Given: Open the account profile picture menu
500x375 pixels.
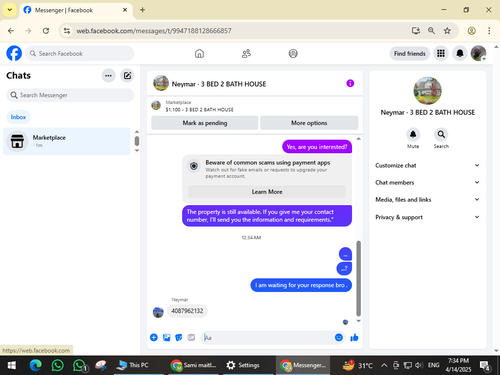Looking at the screenshot, I should [x=478, y=53].
